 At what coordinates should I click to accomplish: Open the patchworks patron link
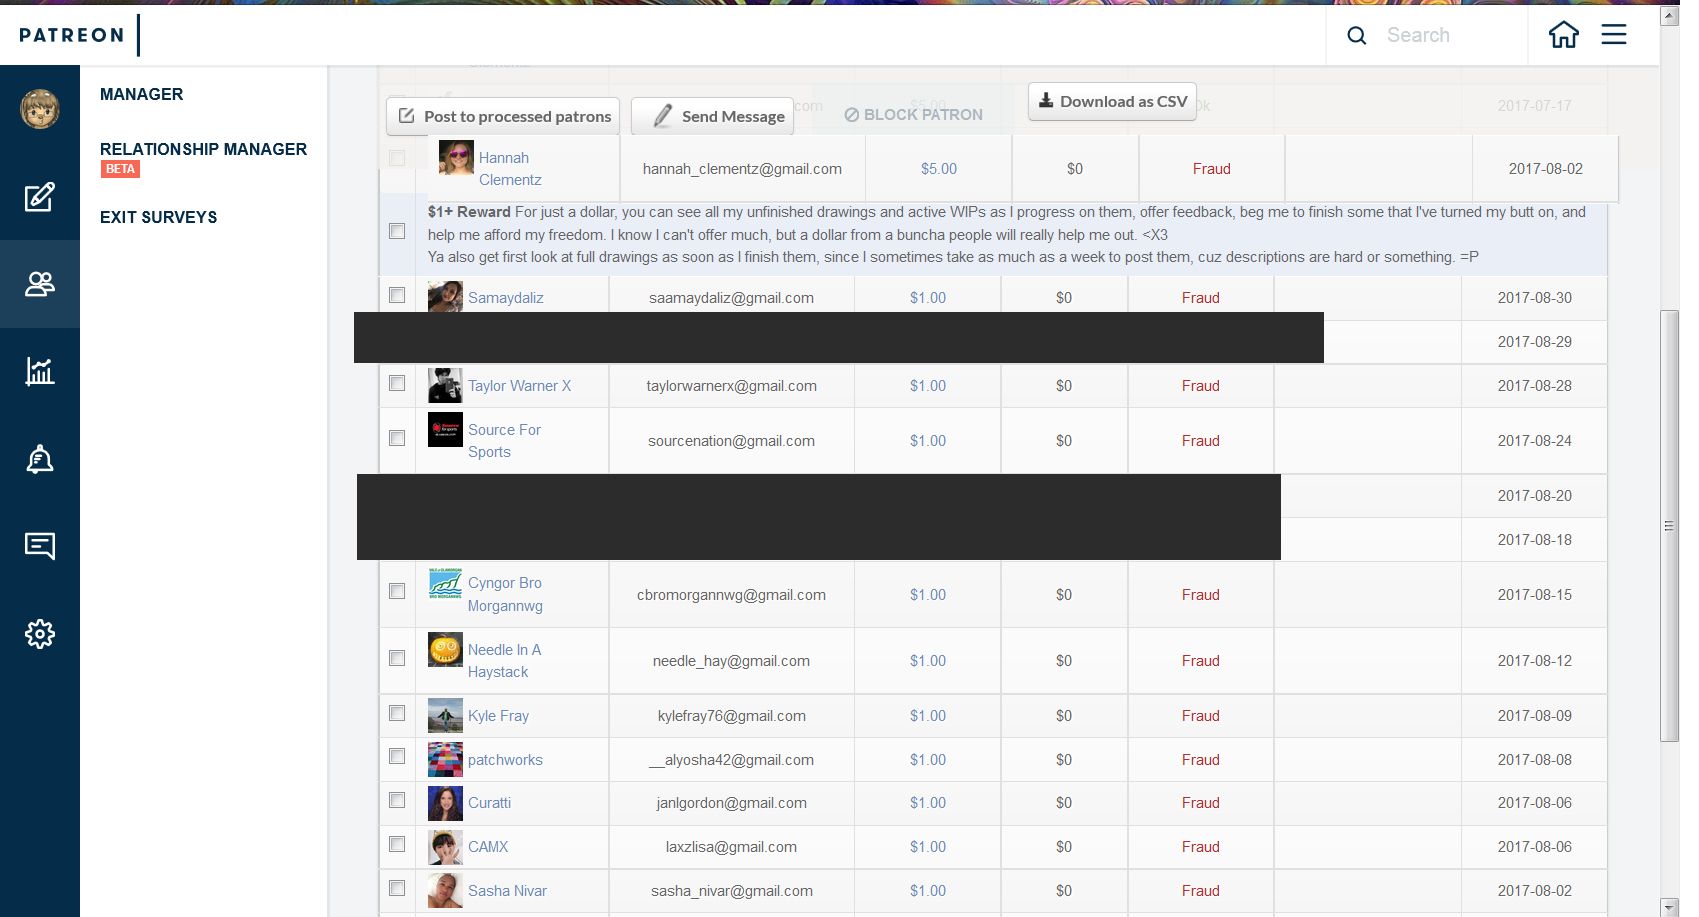coord(505,760)
